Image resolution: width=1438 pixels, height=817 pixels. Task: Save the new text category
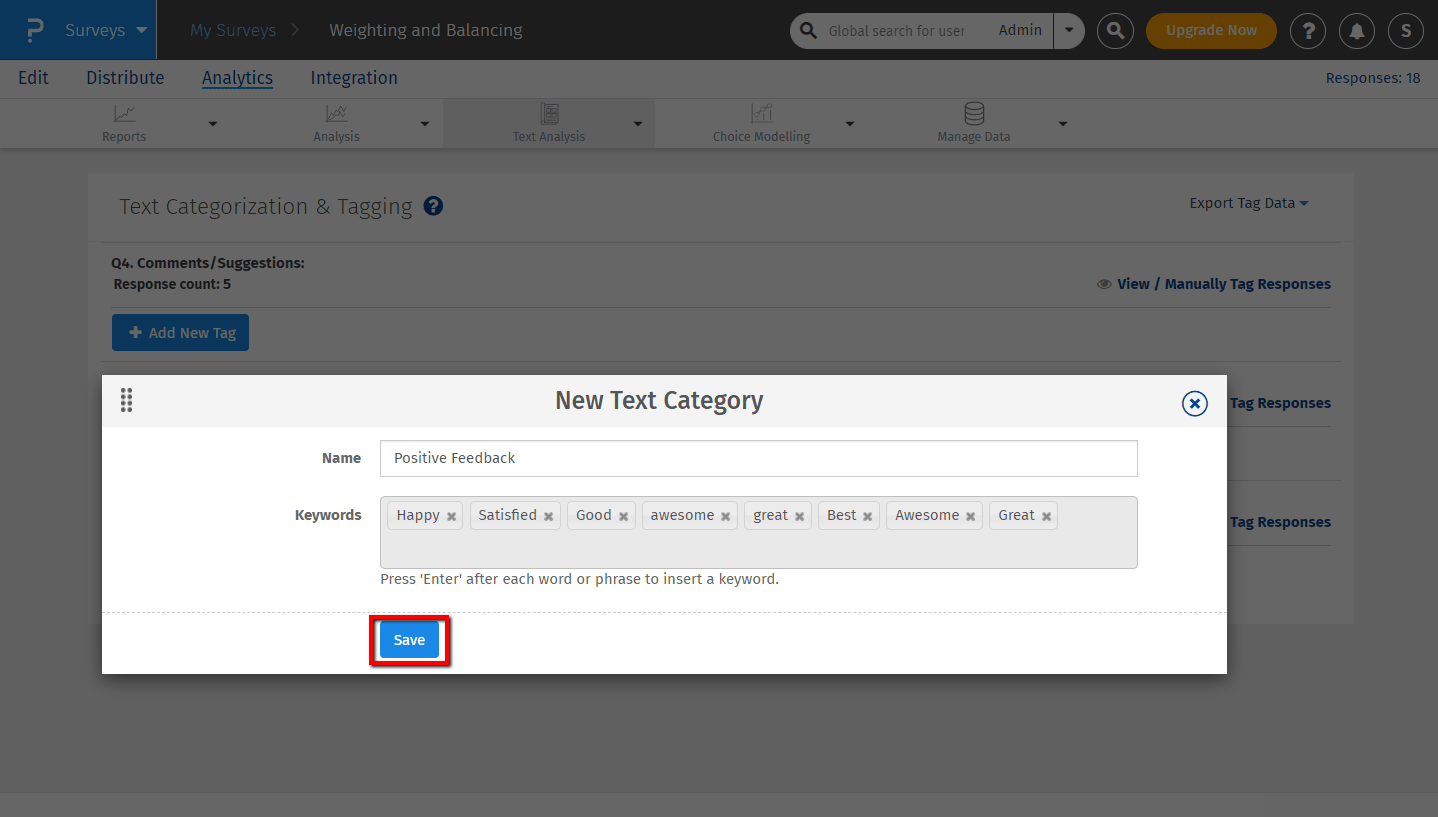409,640
